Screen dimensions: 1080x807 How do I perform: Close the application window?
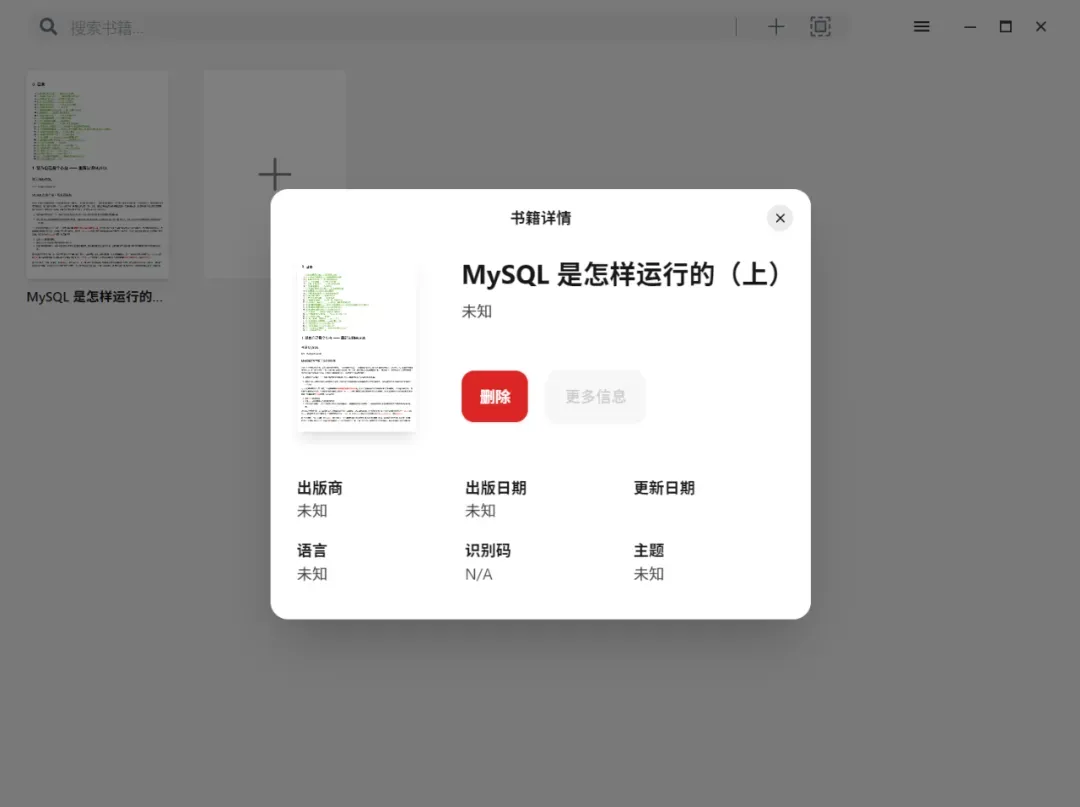pos(1041,27)
